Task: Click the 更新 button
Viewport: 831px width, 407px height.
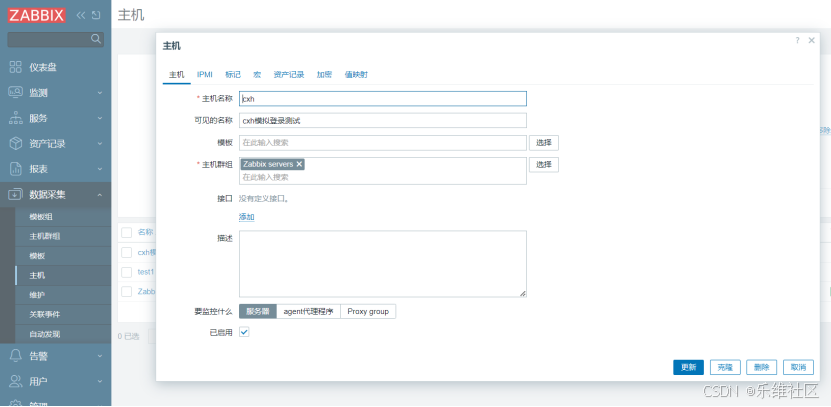Action: pyautogui.click(x=688, y=367)
